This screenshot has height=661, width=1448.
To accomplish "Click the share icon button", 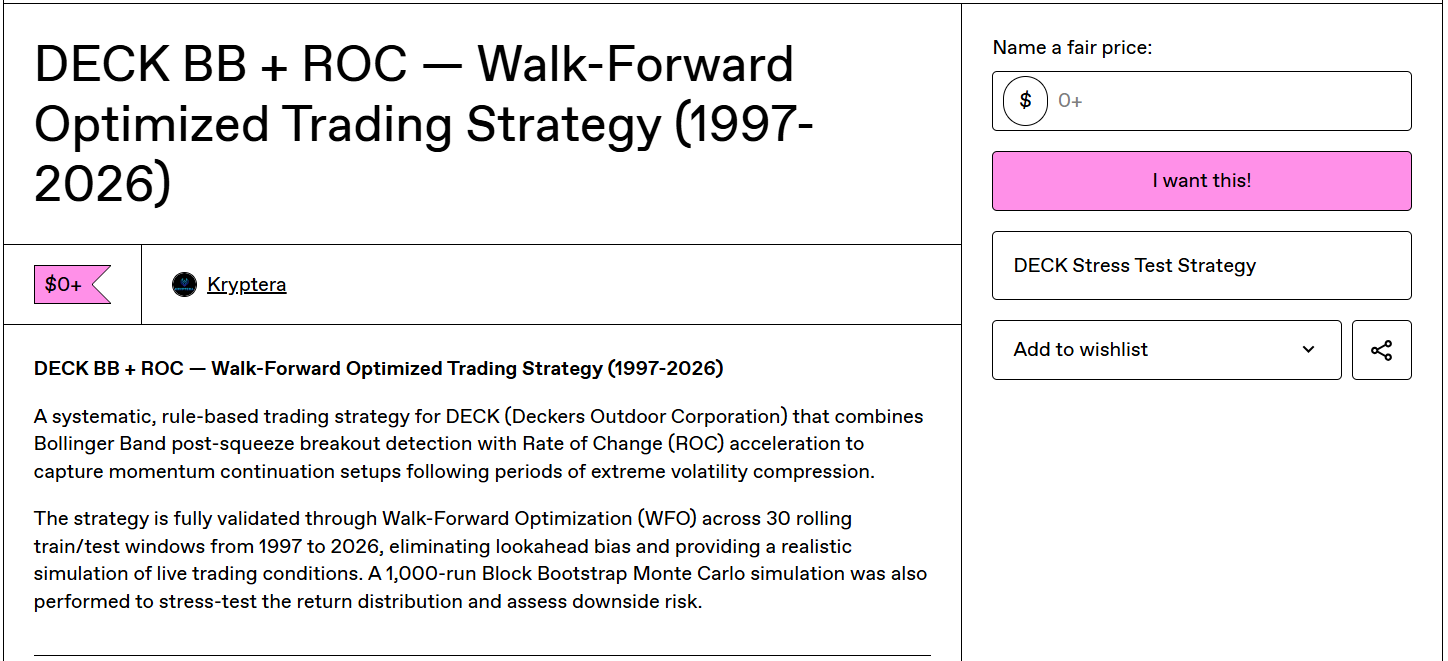I will coord(1381,350).
